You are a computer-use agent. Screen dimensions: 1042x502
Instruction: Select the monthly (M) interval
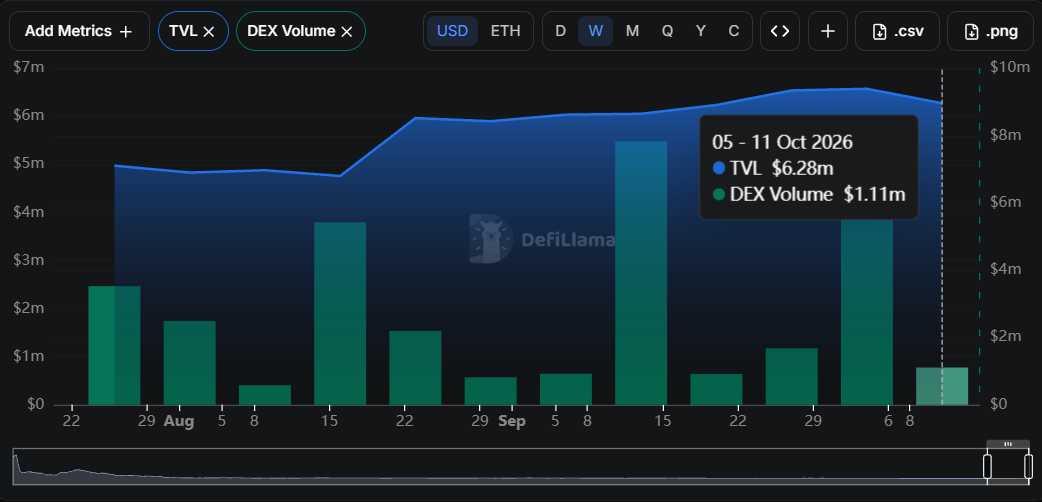point(632,31)
